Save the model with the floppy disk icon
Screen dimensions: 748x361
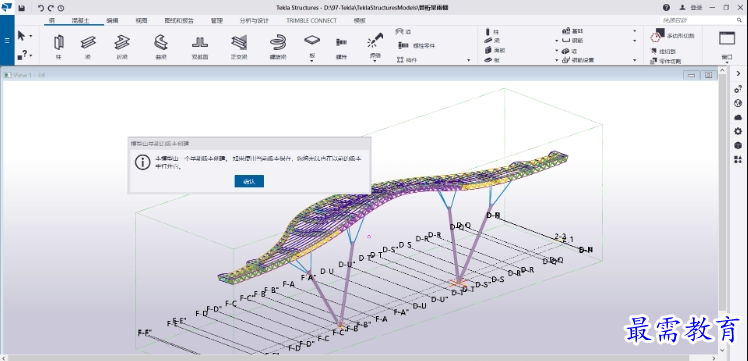(x=22, y=8)
